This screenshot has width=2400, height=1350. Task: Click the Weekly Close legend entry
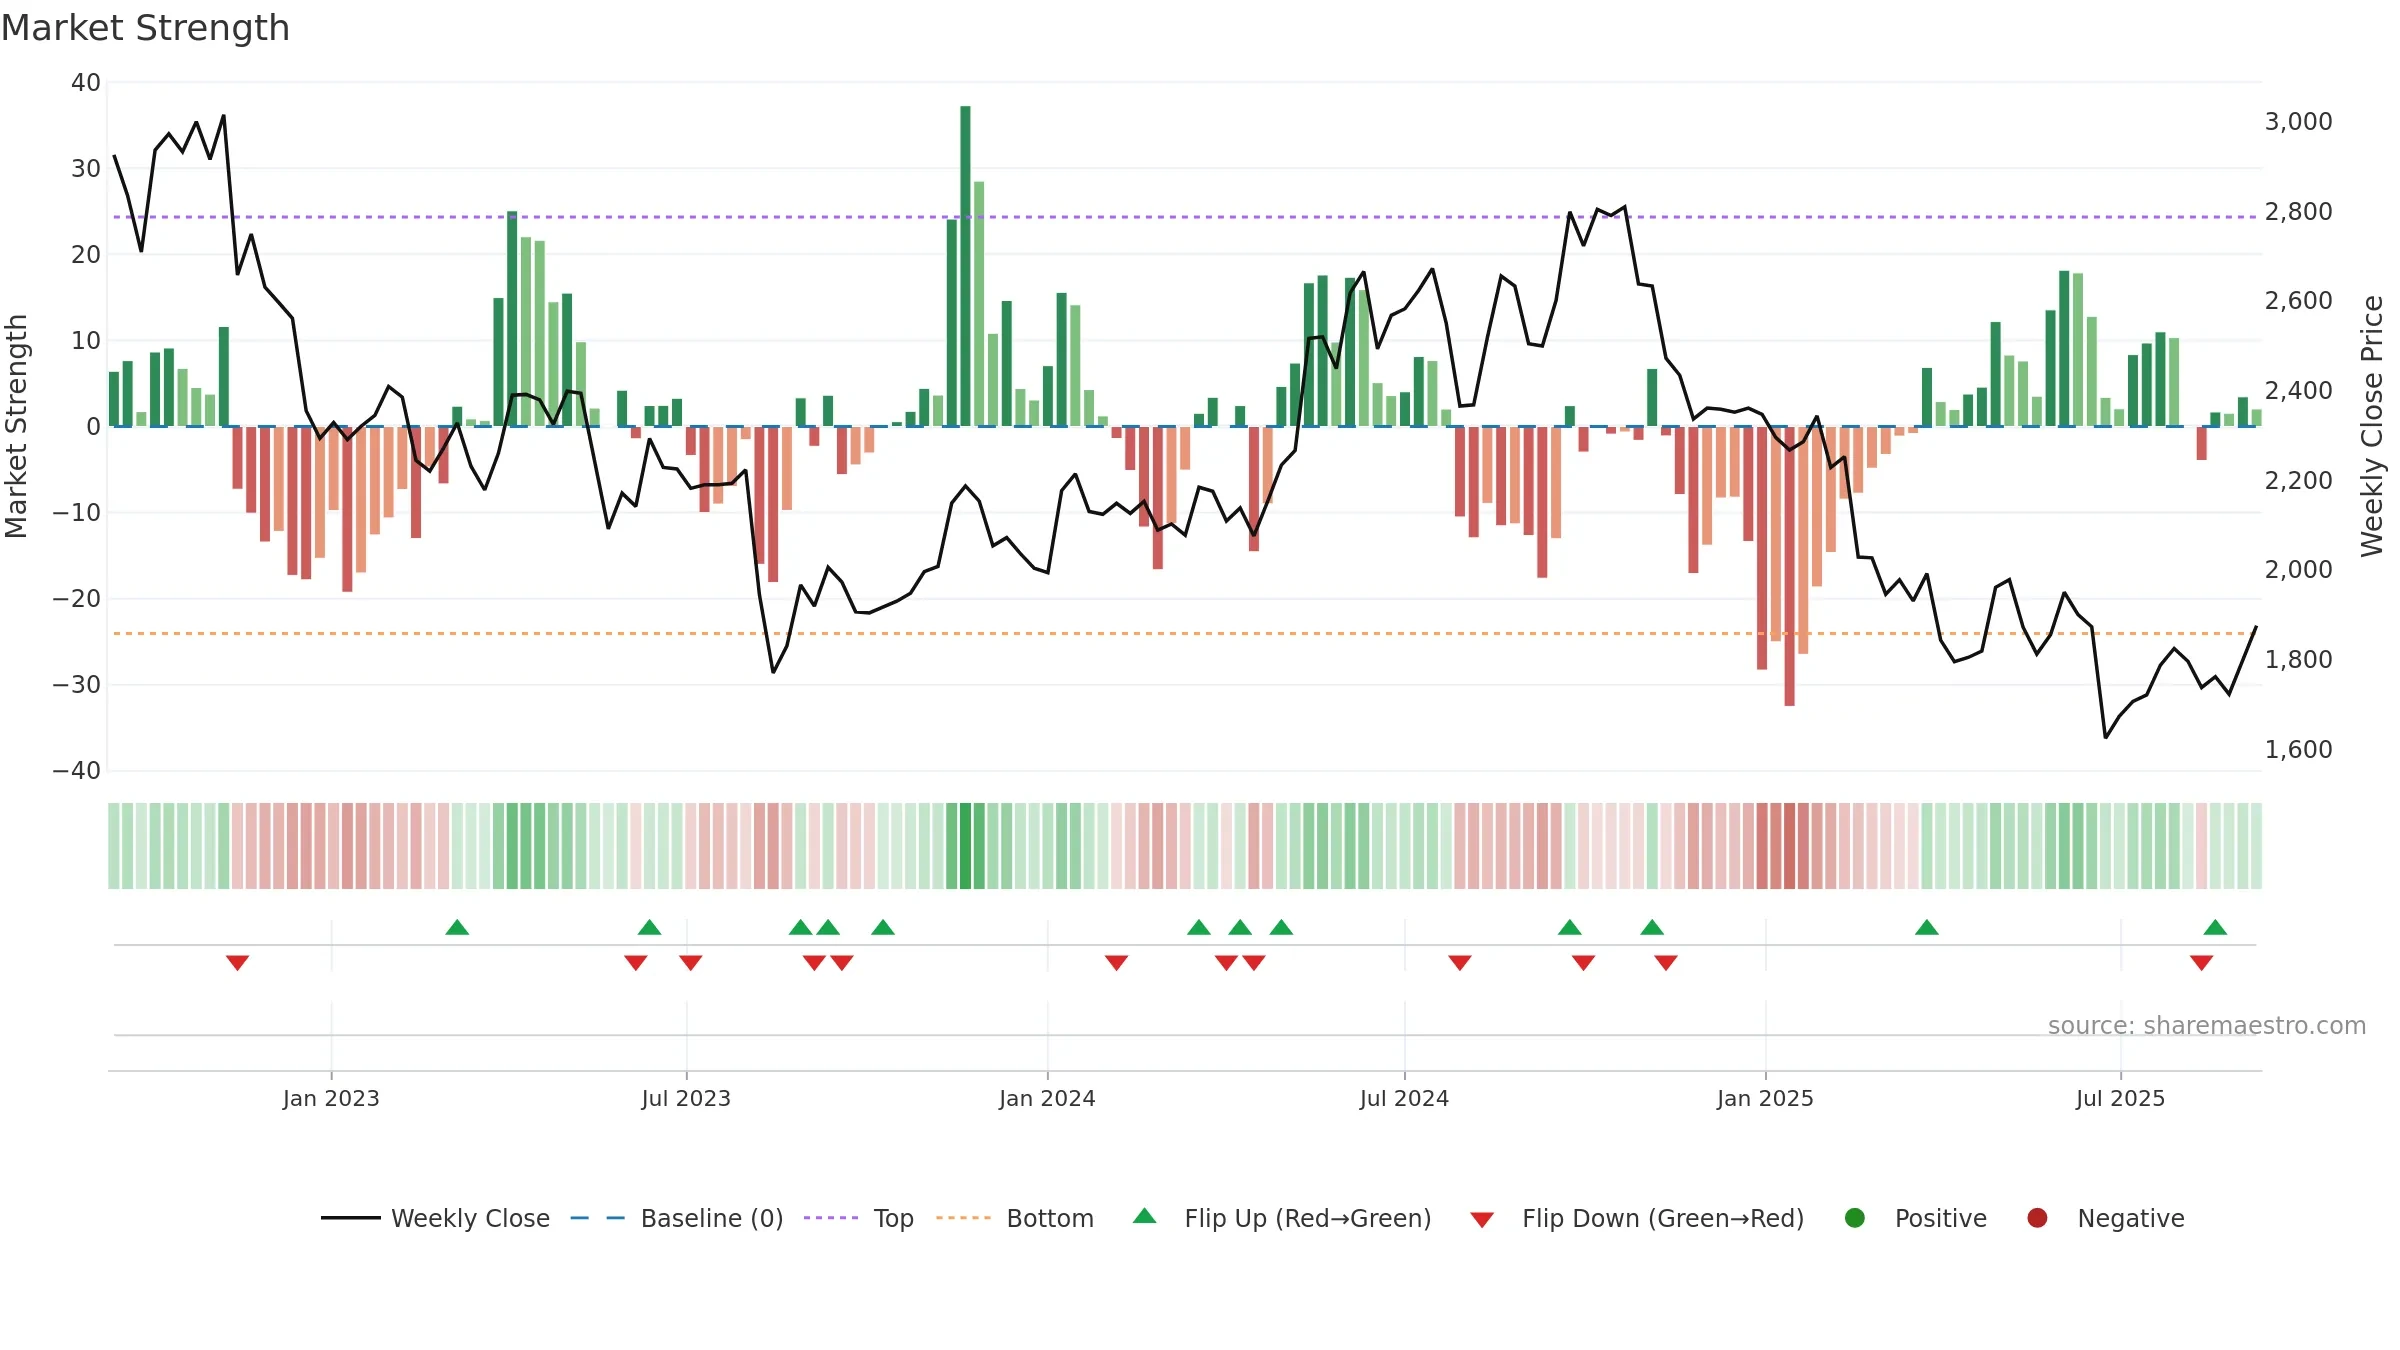tap(435, 1218)
